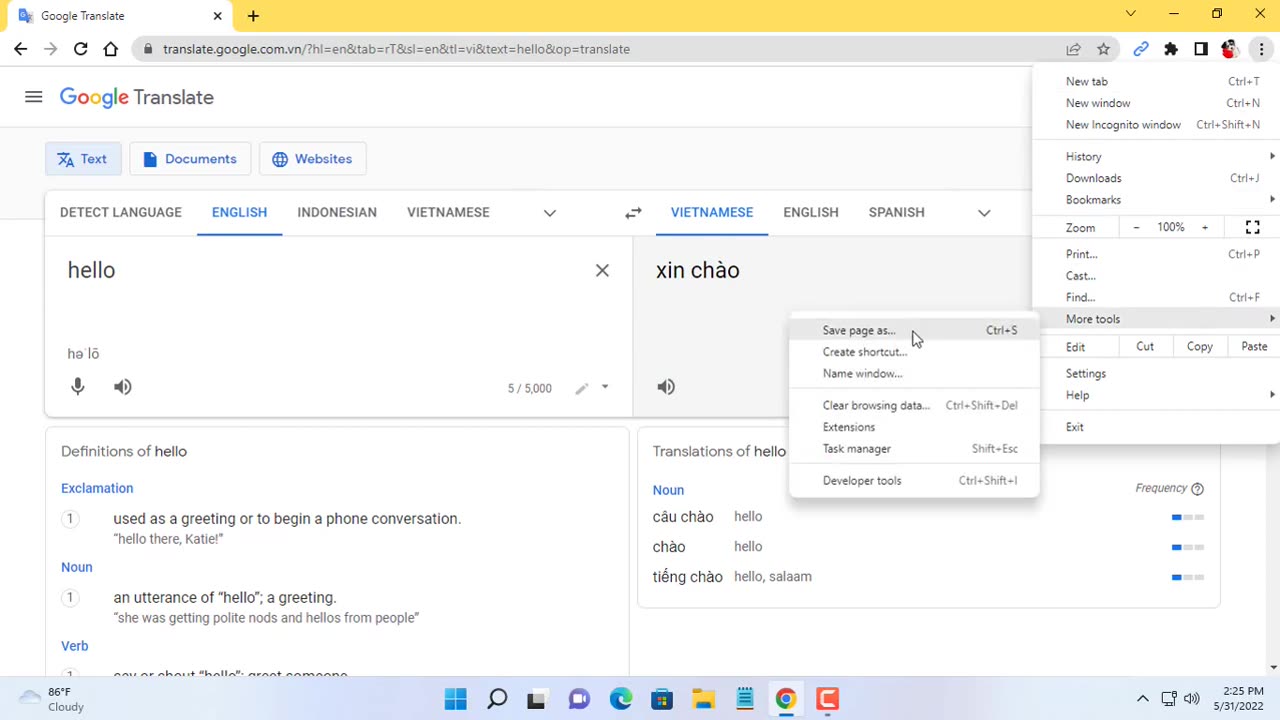Click the Copy button in the Edit row

pyautogui.click(x=1200, y=347)
